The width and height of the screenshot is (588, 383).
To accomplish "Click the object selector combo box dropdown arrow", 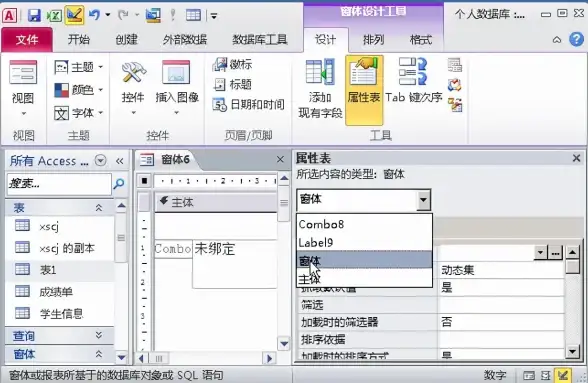I will tap(423, 199).
